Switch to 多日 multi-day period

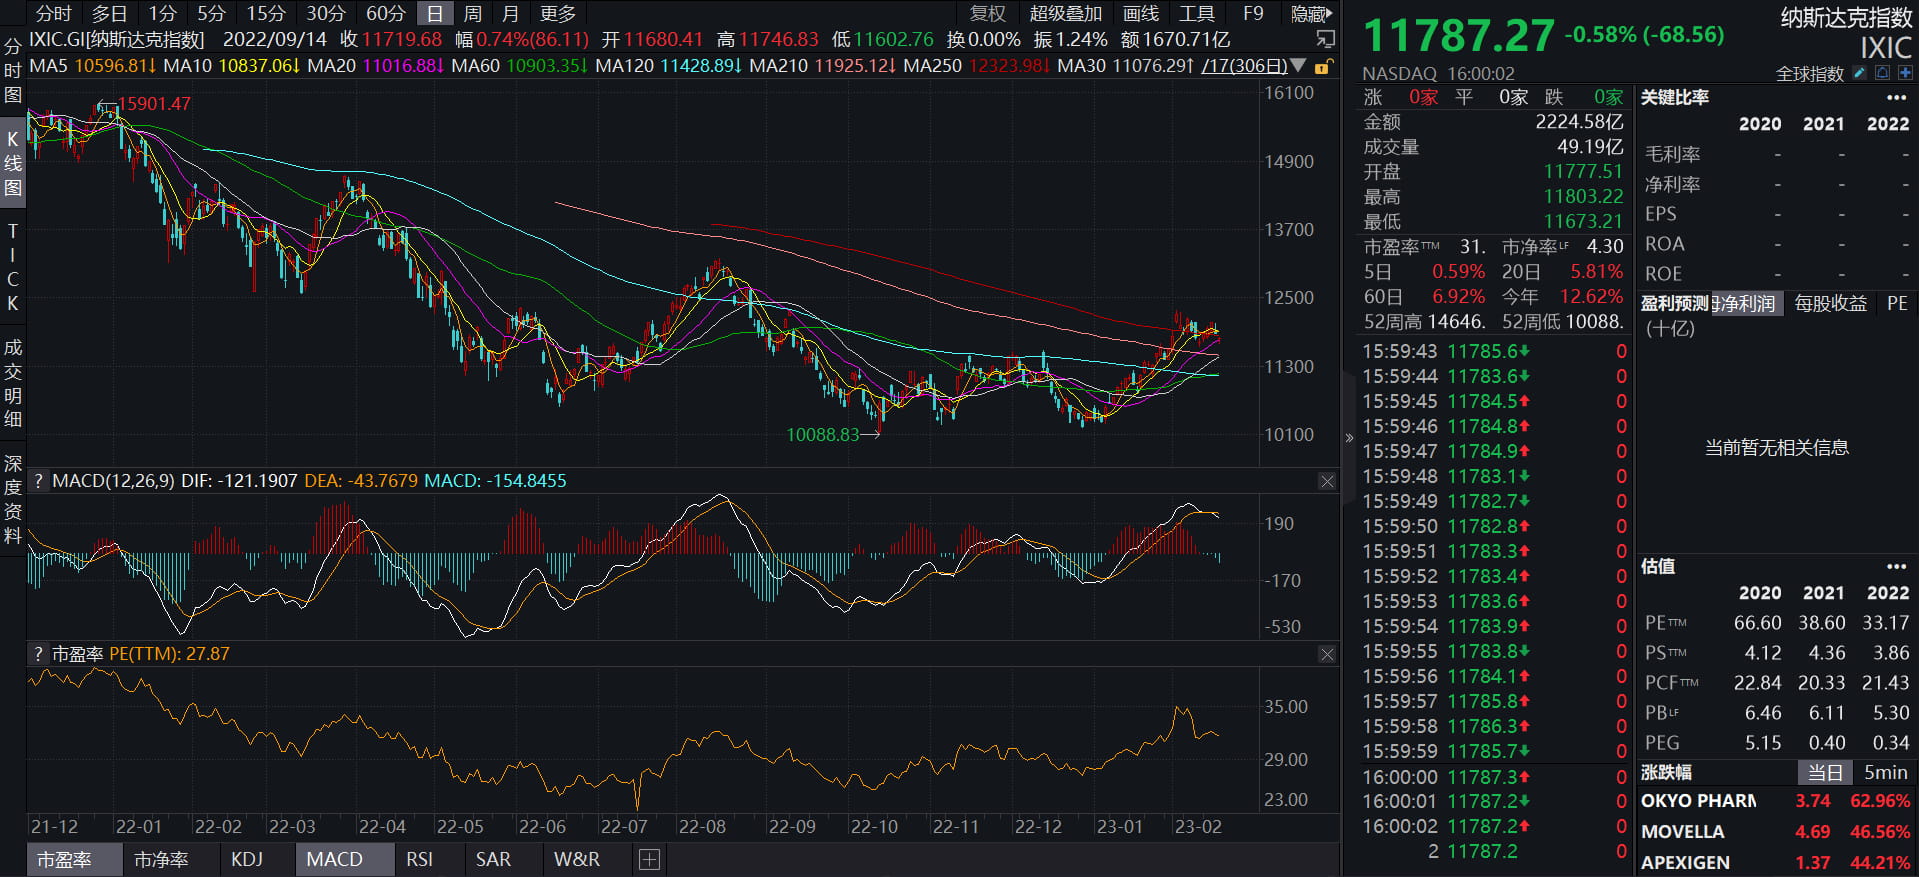tap(110, 14)
